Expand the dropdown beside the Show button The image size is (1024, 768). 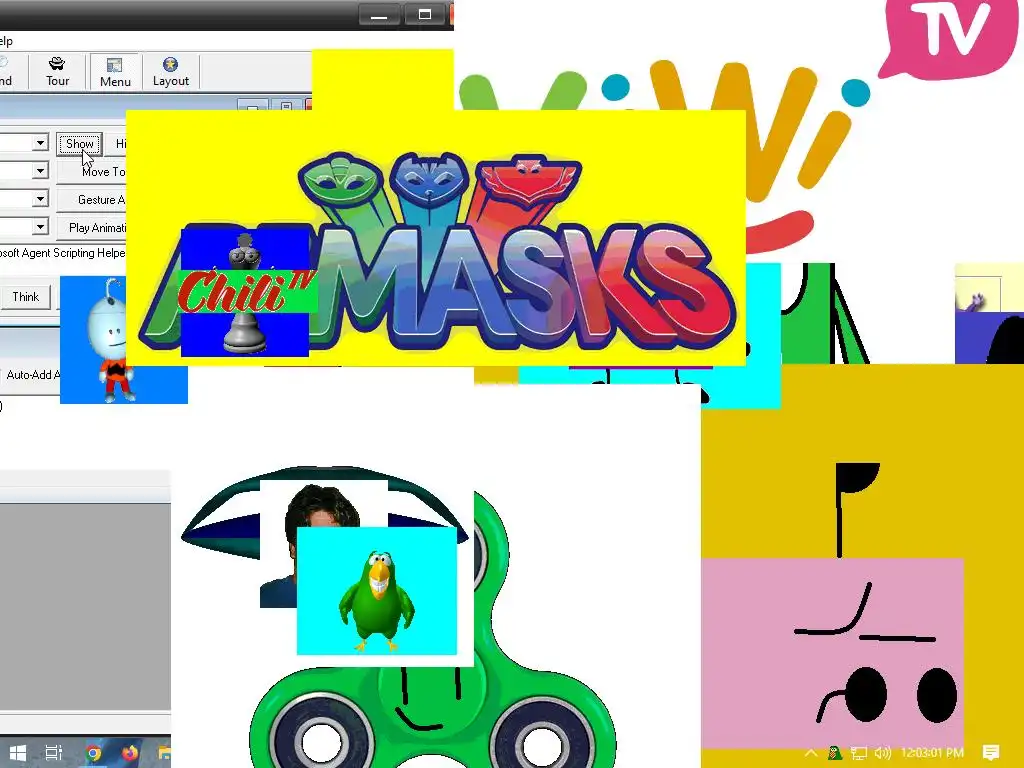pos(40,142)
